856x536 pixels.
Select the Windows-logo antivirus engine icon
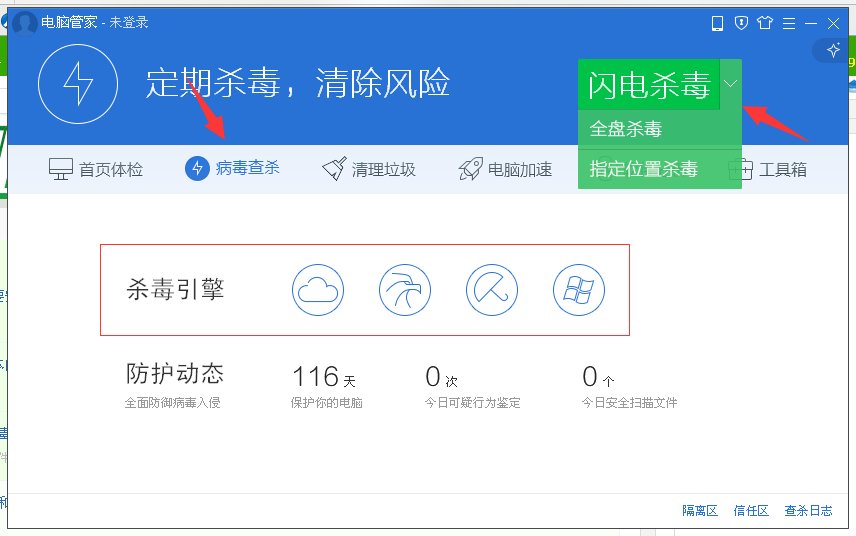pos(579,290)
